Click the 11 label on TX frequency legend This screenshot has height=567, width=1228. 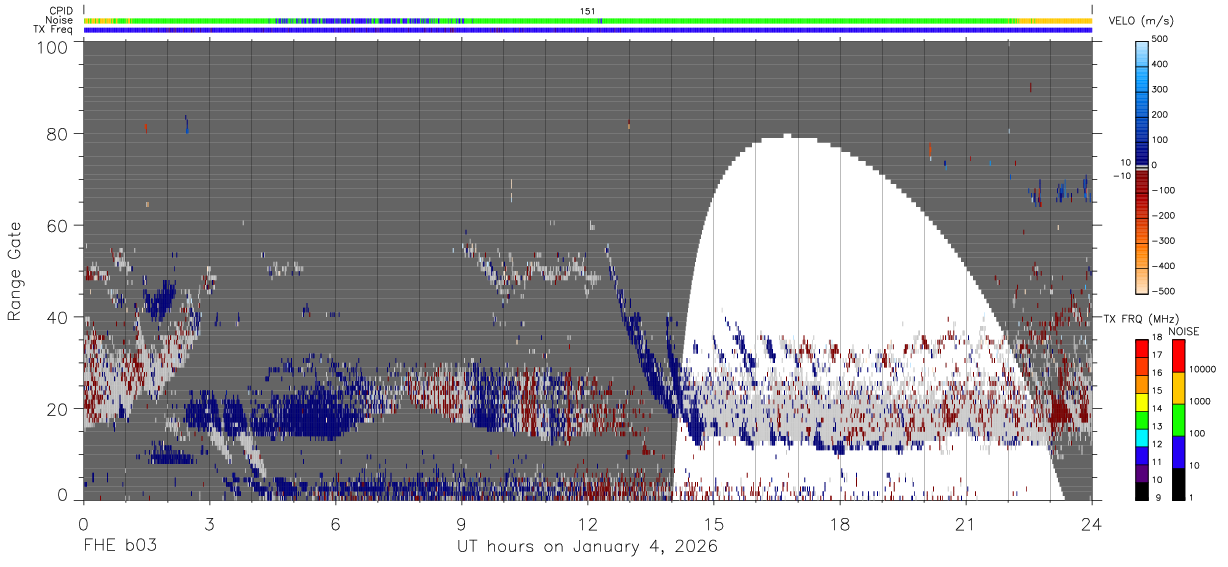pos(1156,462)
